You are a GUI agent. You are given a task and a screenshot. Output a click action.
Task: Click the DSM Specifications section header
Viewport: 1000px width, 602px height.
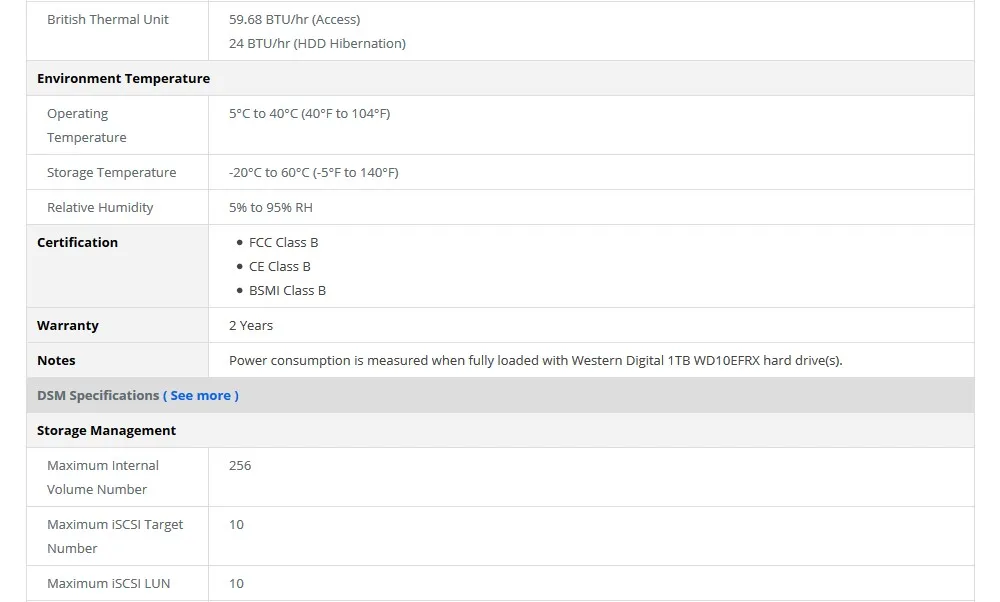click(98, 396)
